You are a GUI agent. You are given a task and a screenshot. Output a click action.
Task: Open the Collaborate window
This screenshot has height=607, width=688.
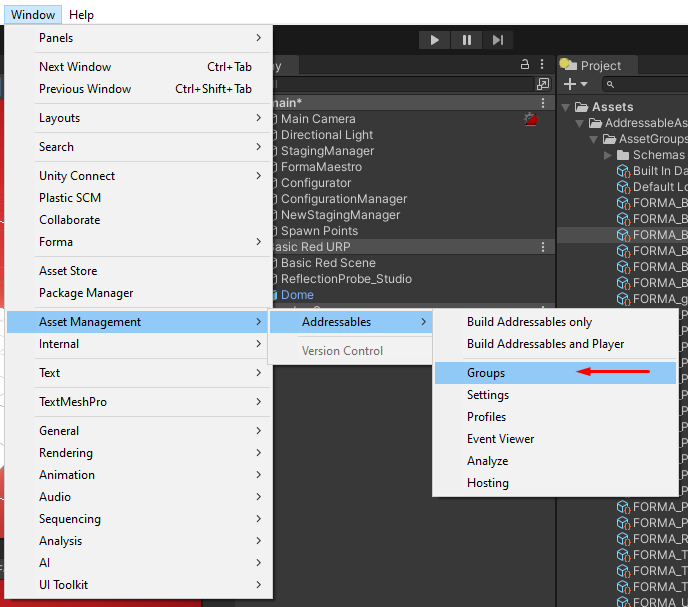[x=139, y=219]
